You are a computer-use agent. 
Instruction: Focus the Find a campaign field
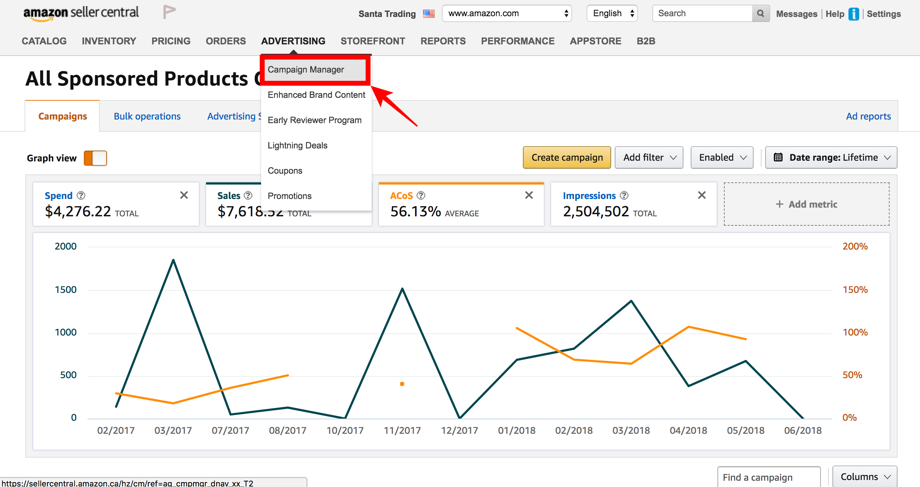(x=769, y=476)
